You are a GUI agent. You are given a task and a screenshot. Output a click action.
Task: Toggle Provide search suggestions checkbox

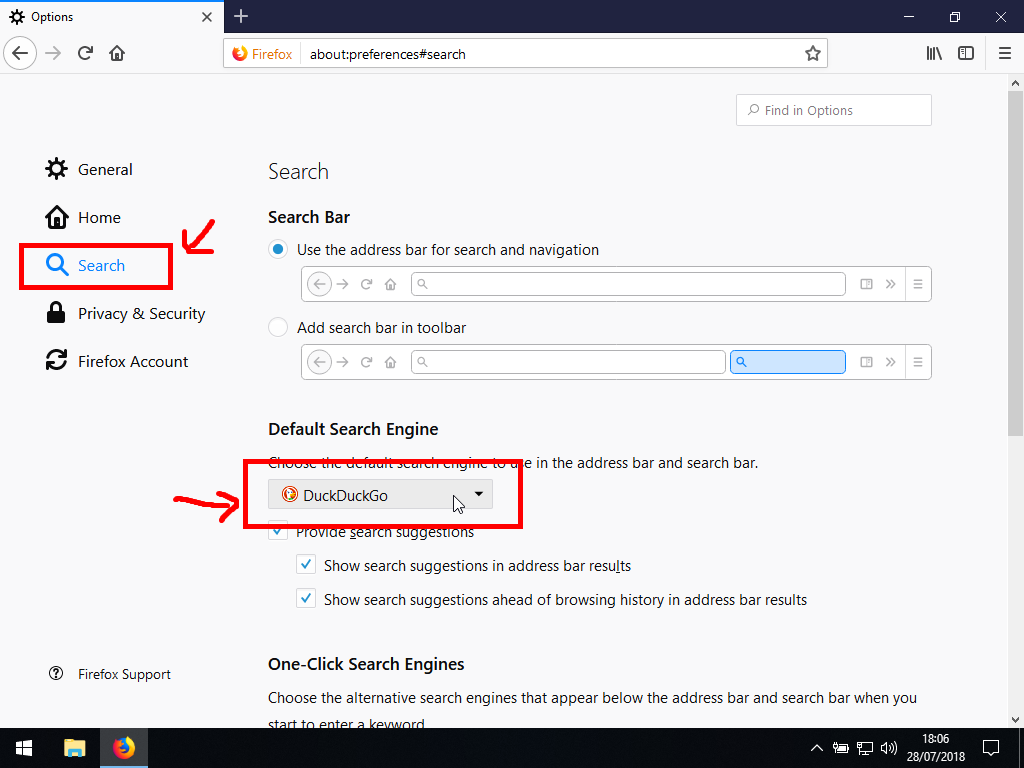click(278, 530)
